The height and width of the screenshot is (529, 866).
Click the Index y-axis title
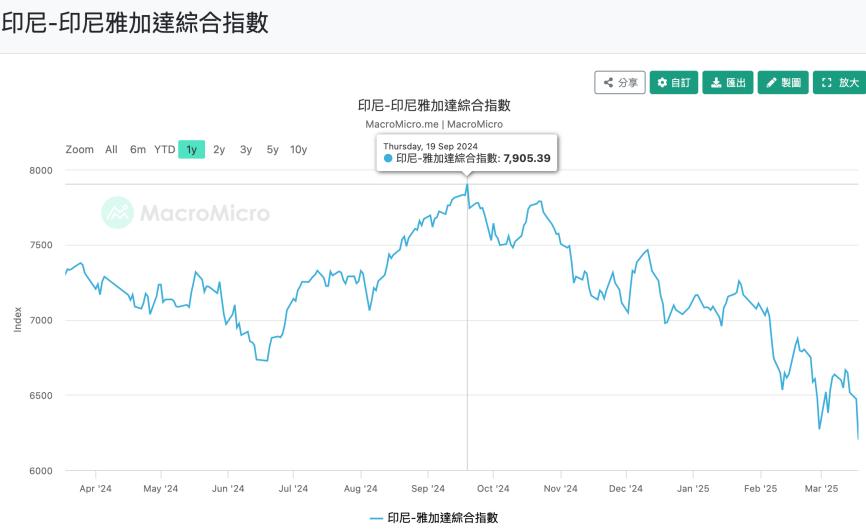pos(18,320)
